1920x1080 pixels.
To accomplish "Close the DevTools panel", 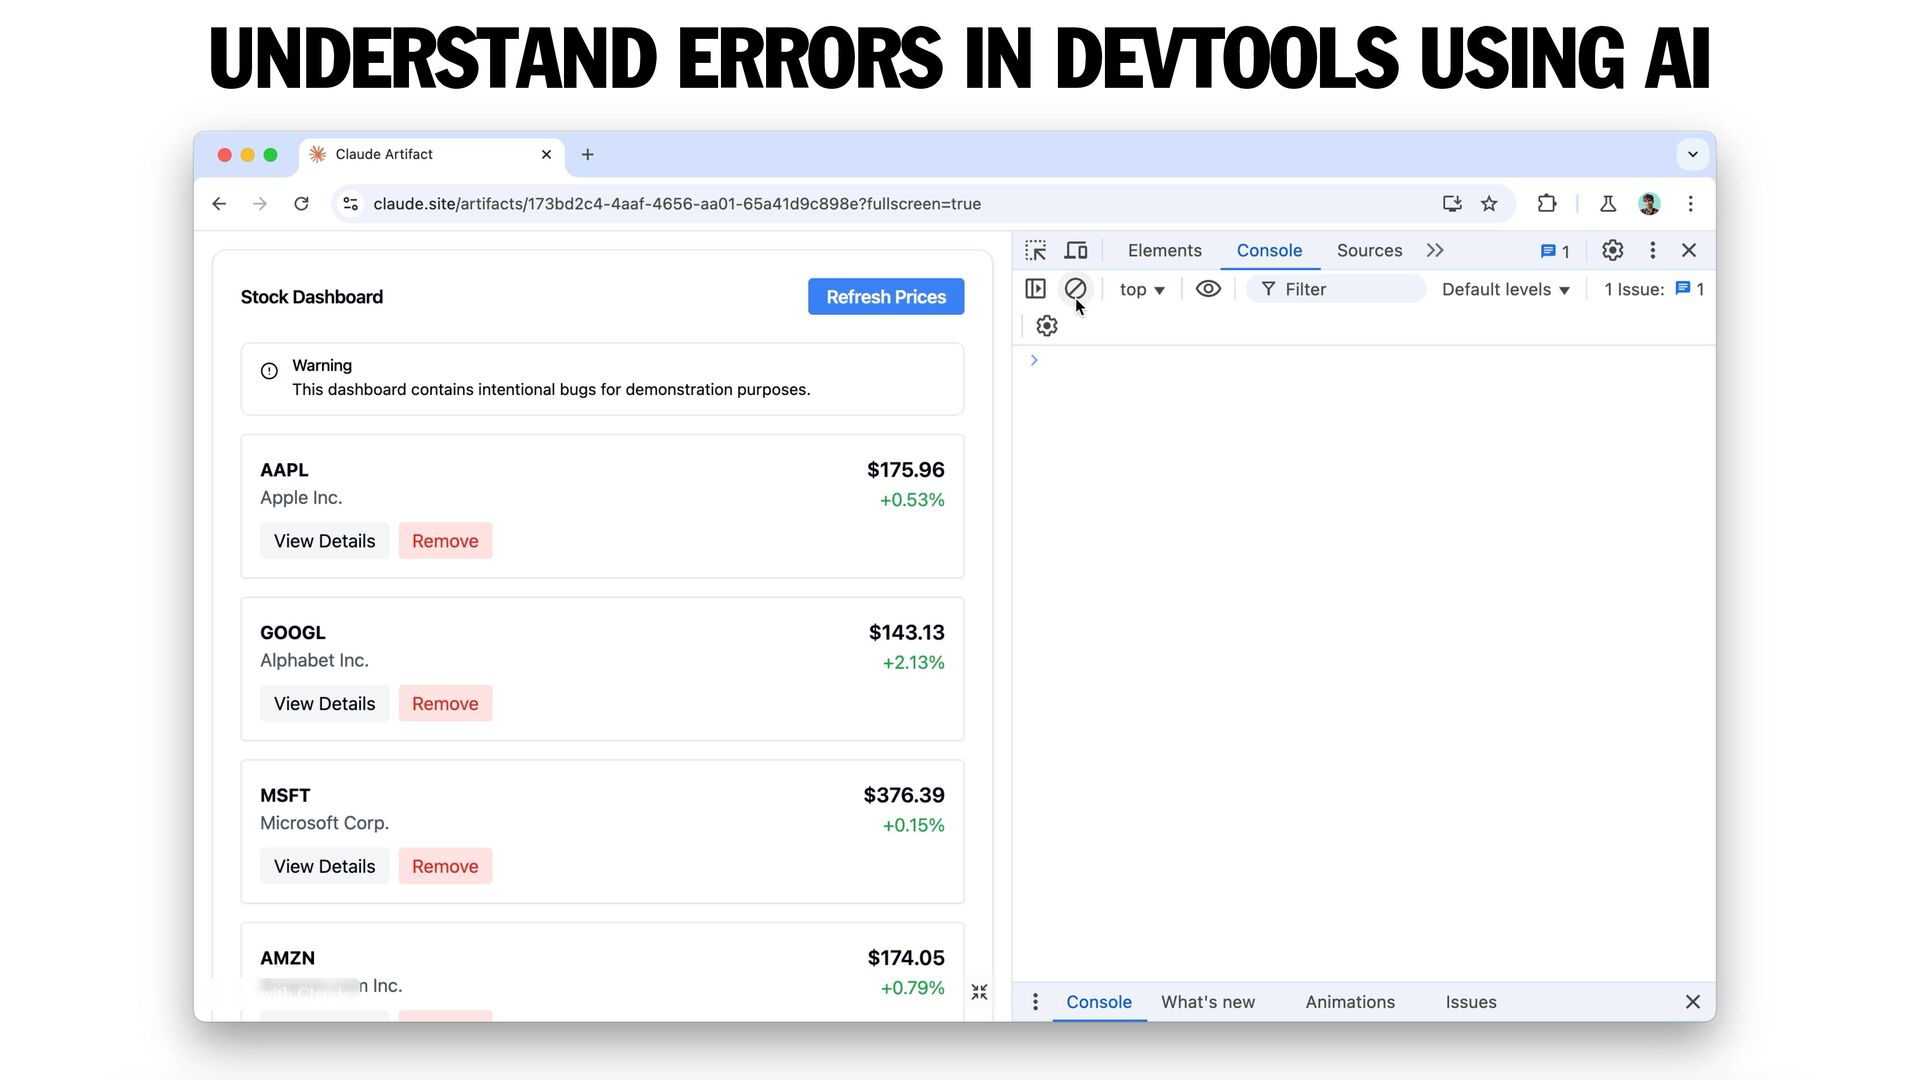I will 1689,250.
